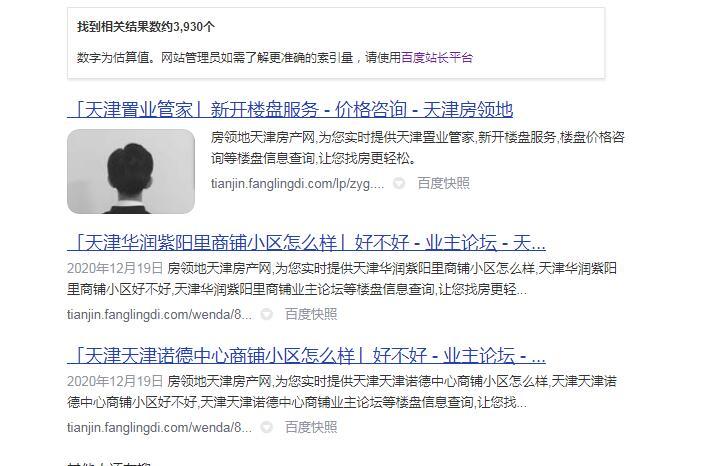
Task: Click the tianjin.fanglingdi.com/lp/zyg URL text
Action: [x=297, y=183]
